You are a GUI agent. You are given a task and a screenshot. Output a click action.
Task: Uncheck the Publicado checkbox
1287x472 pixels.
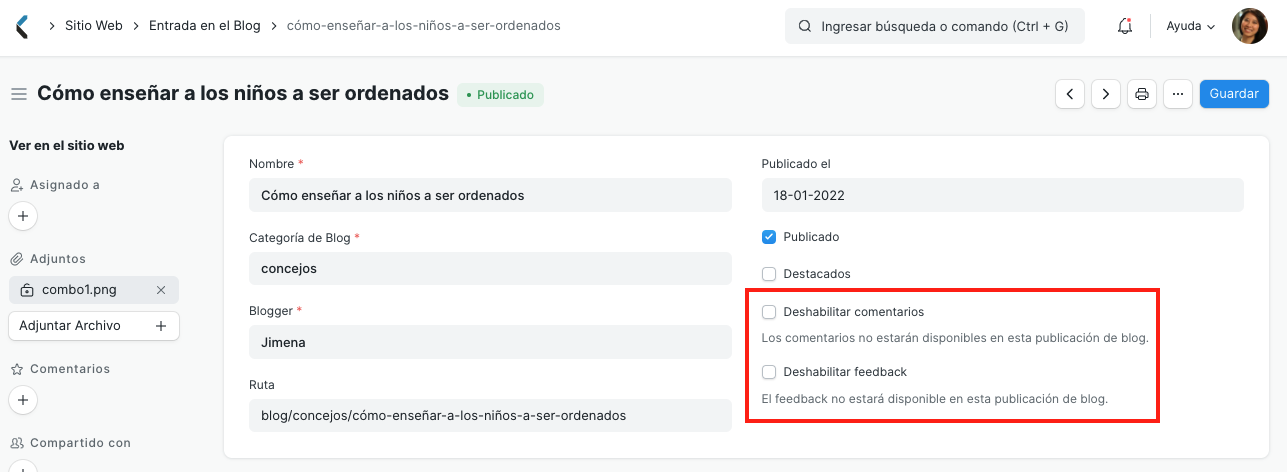click(x=769, y=237)
